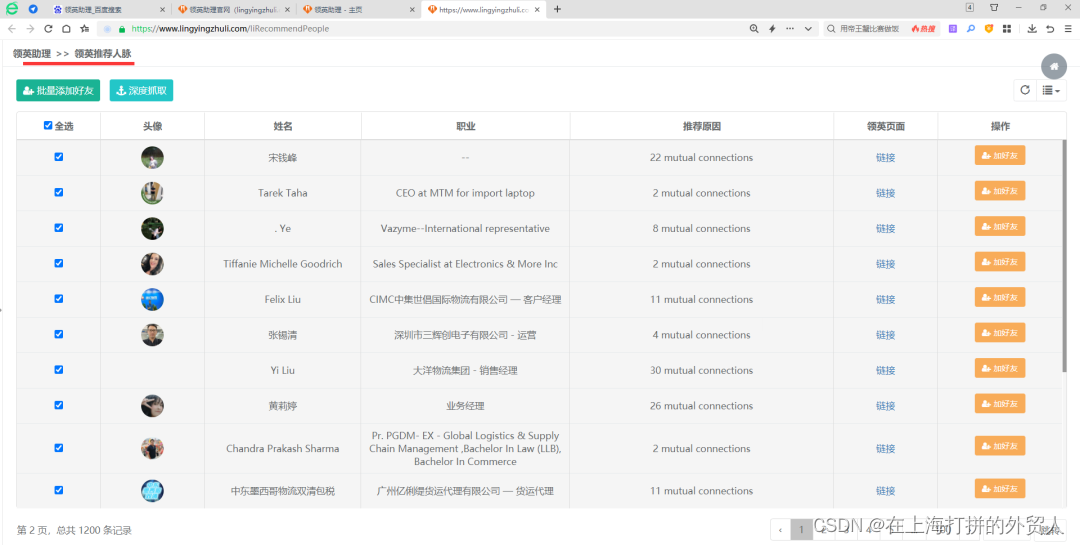Open the four-squares extensions grid icon
1080x545 pixels.
coord(1006,29)
